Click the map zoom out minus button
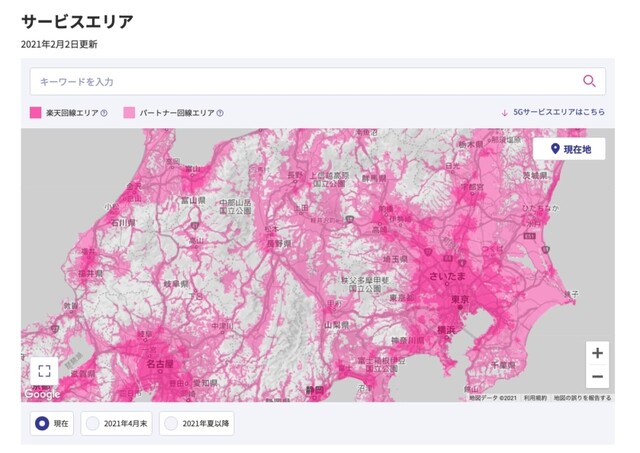 point(597,376)
